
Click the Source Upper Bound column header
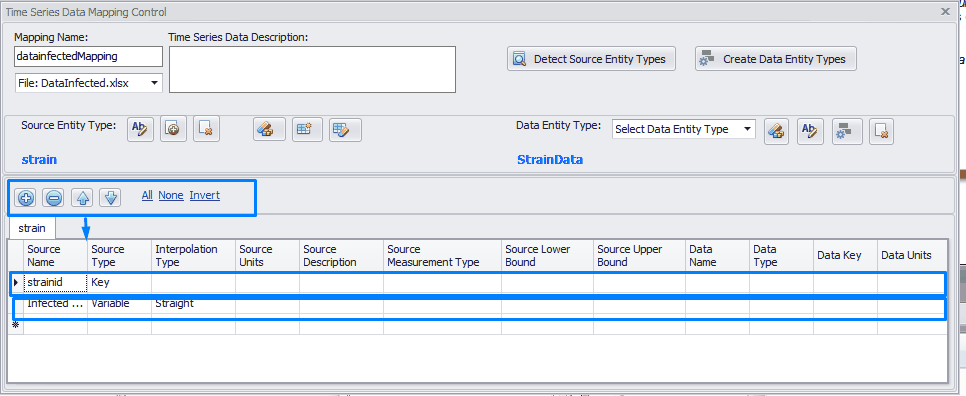639,256
